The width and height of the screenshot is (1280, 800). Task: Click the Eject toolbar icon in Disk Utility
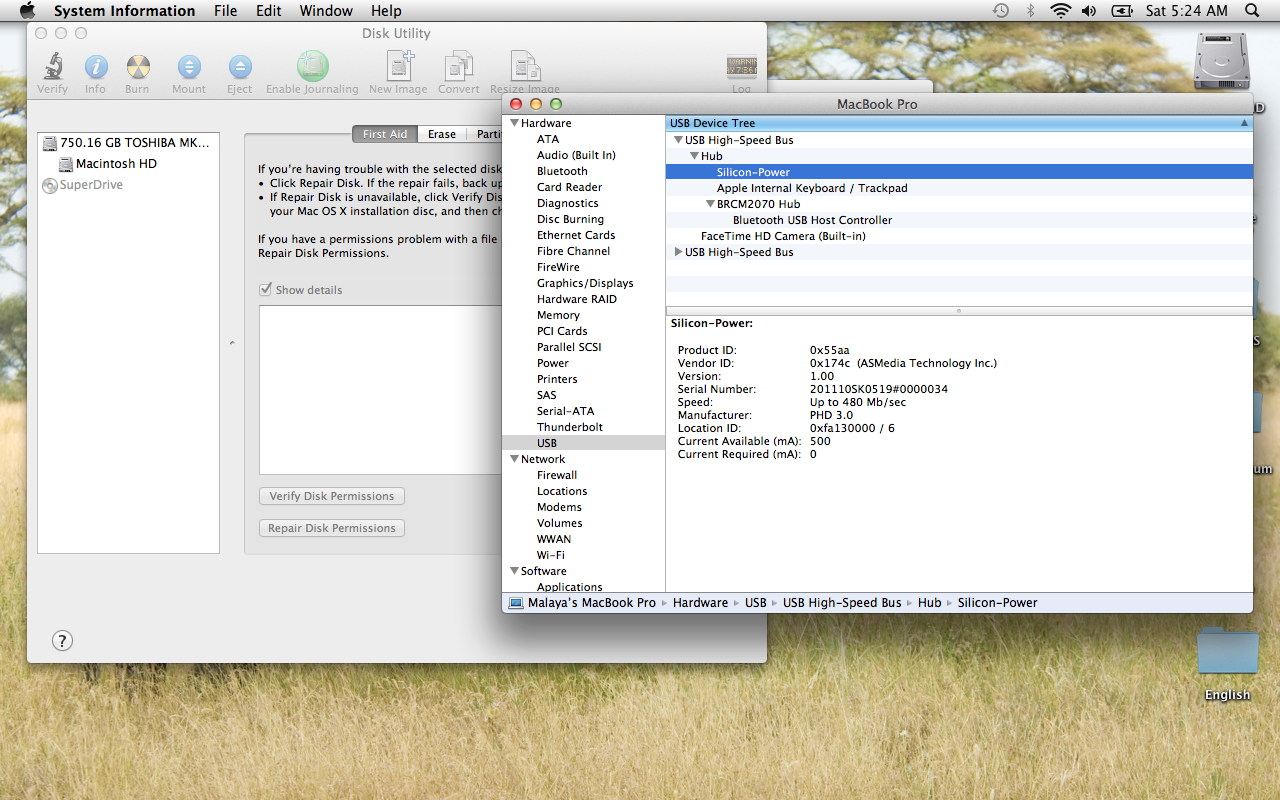(x=240, y=67)
